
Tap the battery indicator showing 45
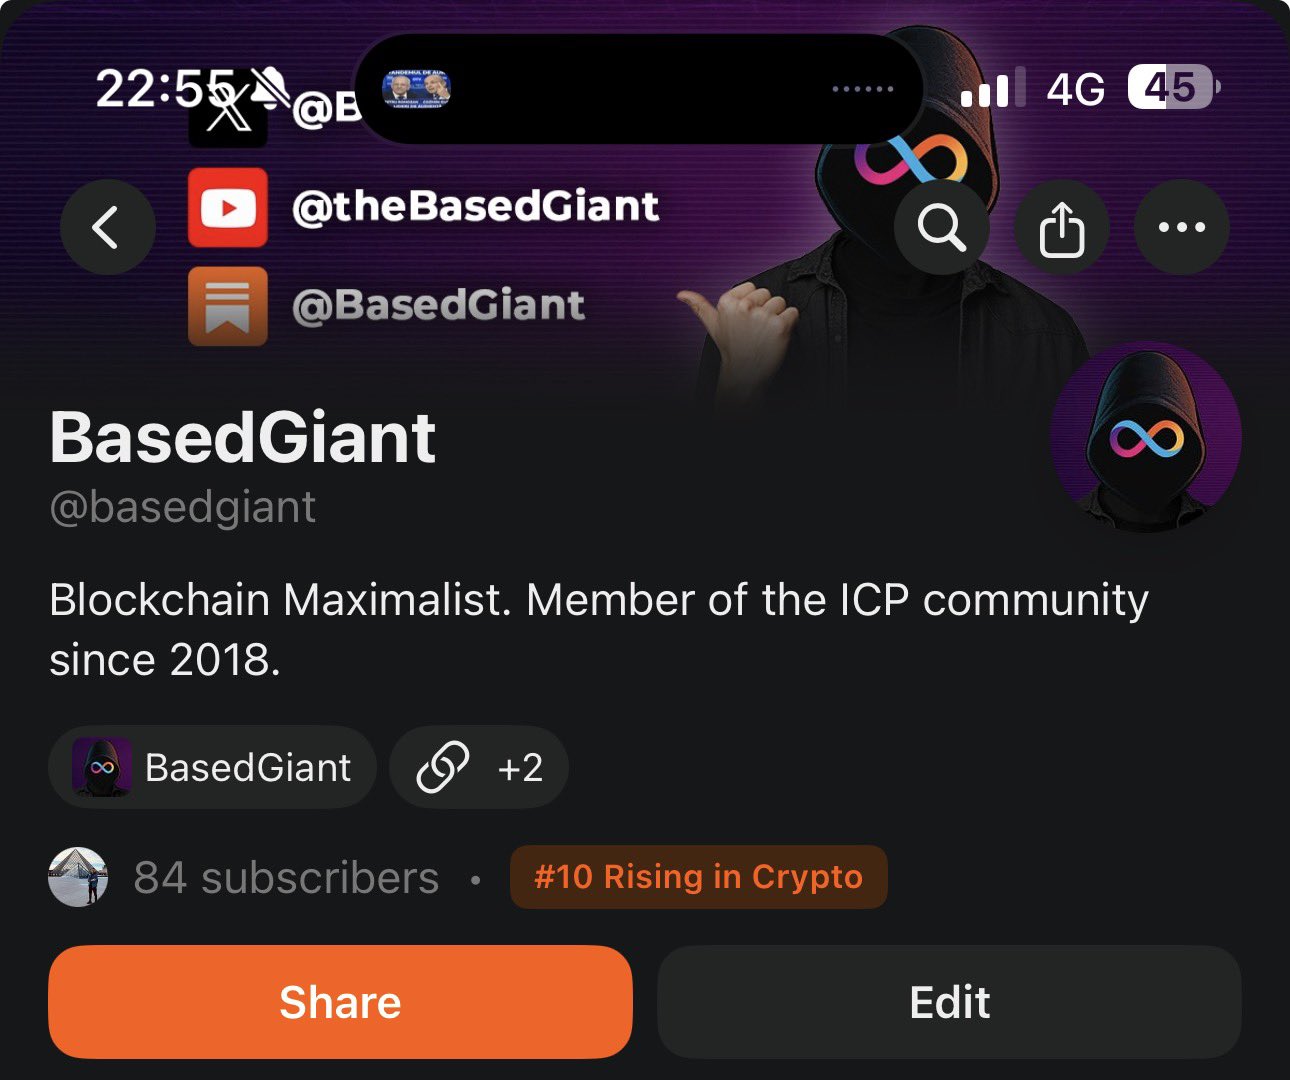(x=1173, y=88)
